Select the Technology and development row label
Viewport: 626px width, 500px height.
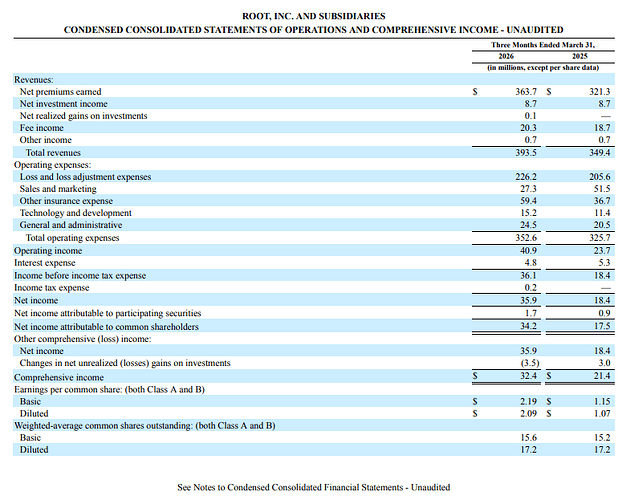tap(75, 213)
